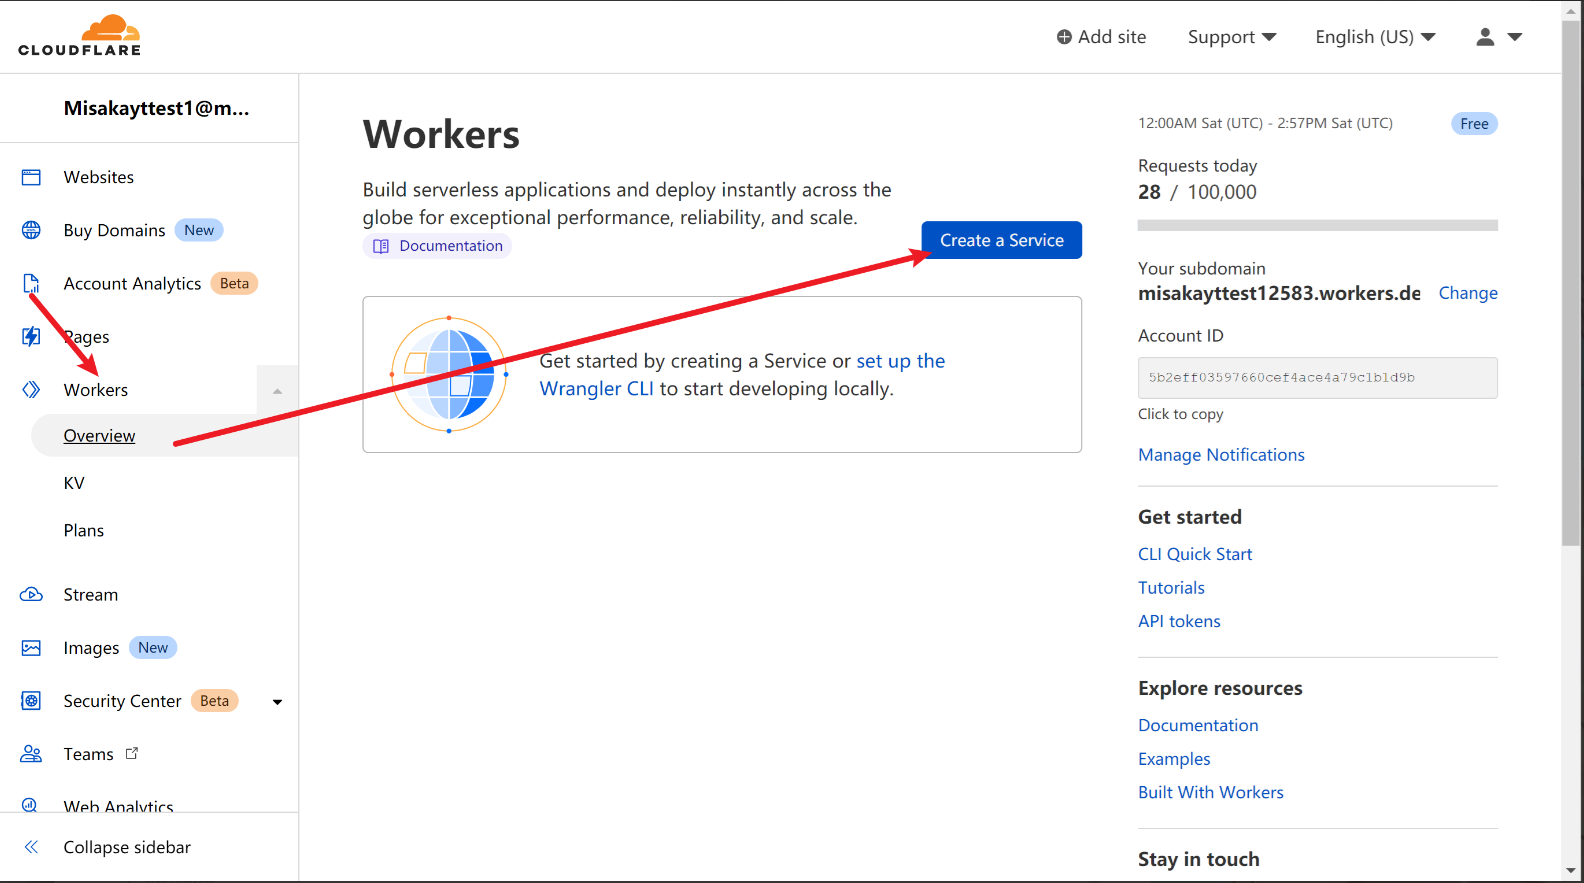Viewport: 1584px width, 883px height.
Task: Expand the user account dropdown arrow
Action: point(1515,37)
